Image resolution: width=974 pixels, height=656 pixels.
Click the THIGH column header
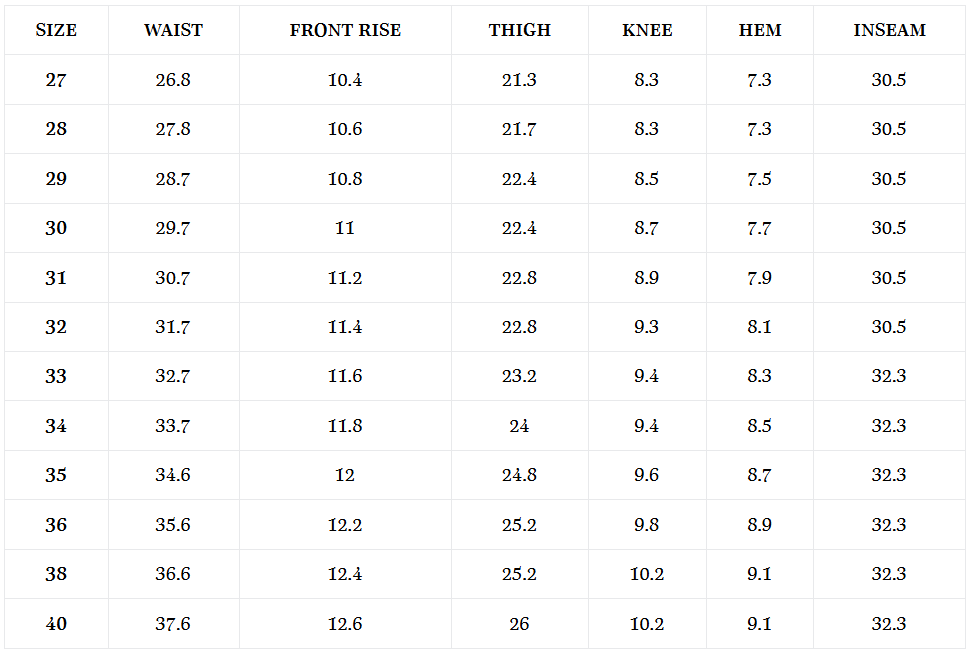pyautogui.click(x=519, y=30)
